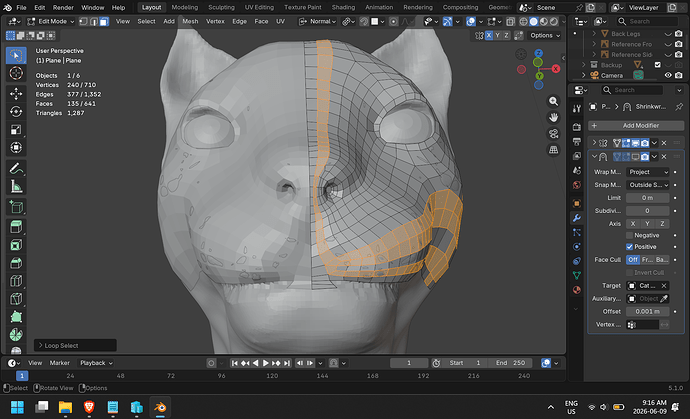This screenshot has width=690, height=419.
Task: Activate the Measure tool
Action: pyautogui.click(x=16, y=187)
